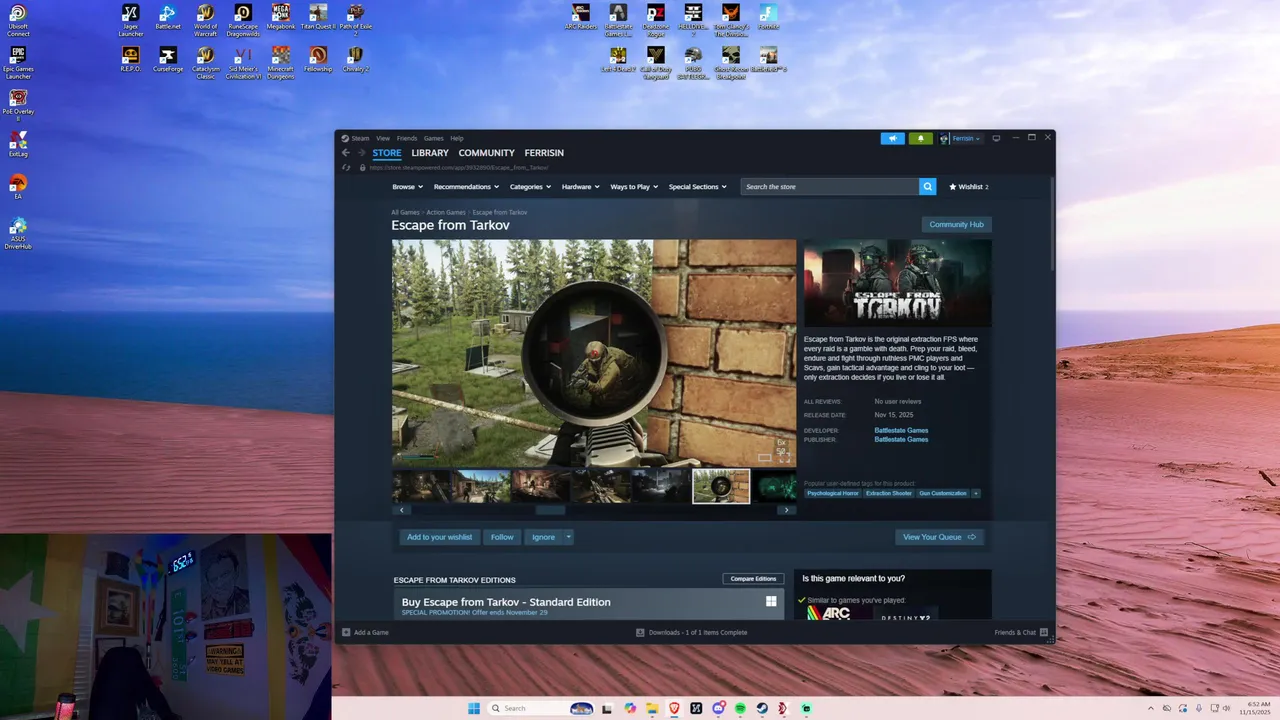Screen dimensions: 1280x720
Task: Open the Categories dropdown
Action: tap(530, 187)
